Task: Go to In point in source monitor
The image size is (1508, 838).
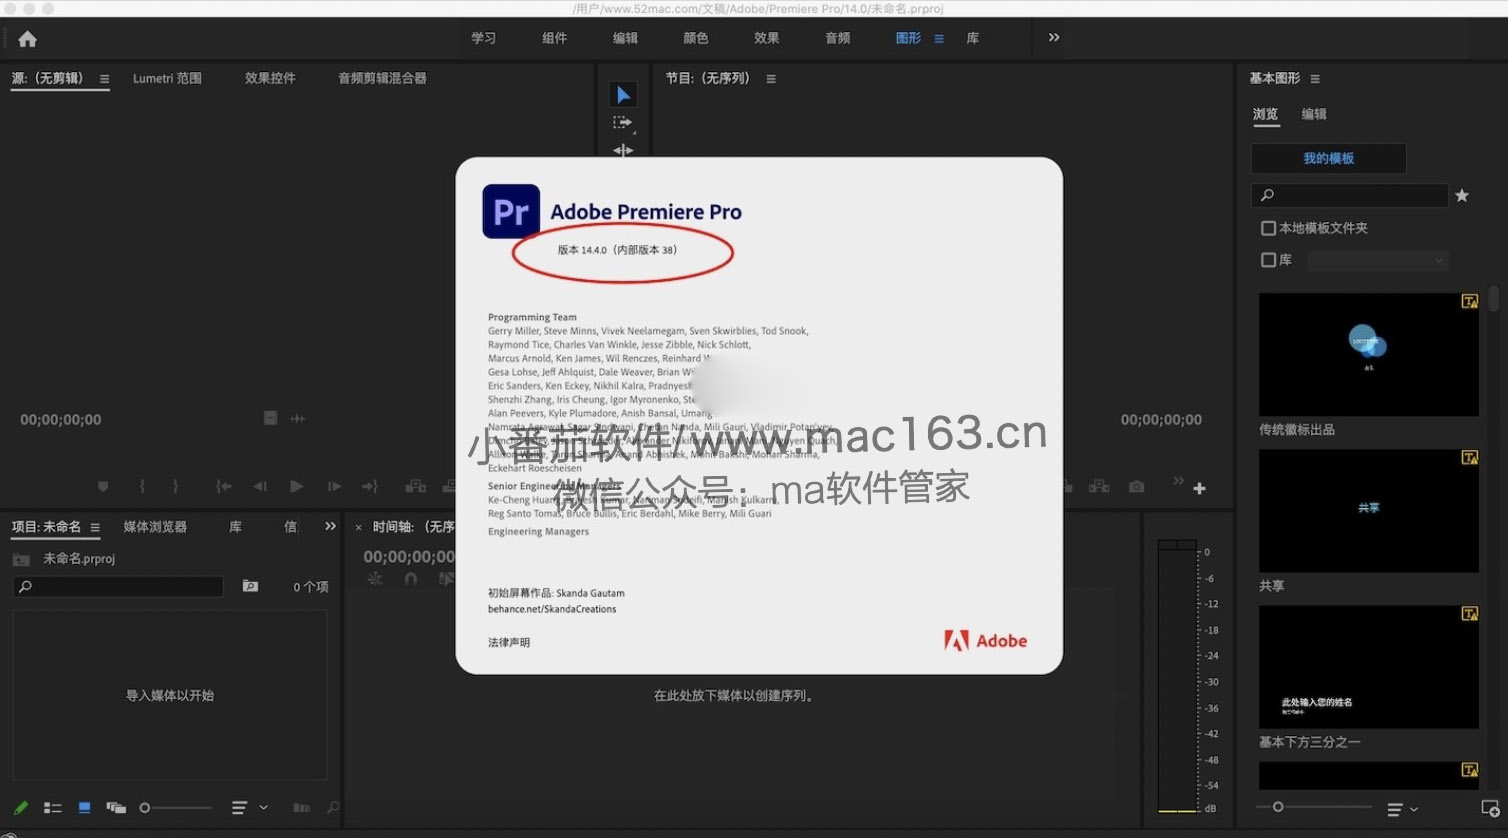Action: pyautogui.click(x=223, y=486)
